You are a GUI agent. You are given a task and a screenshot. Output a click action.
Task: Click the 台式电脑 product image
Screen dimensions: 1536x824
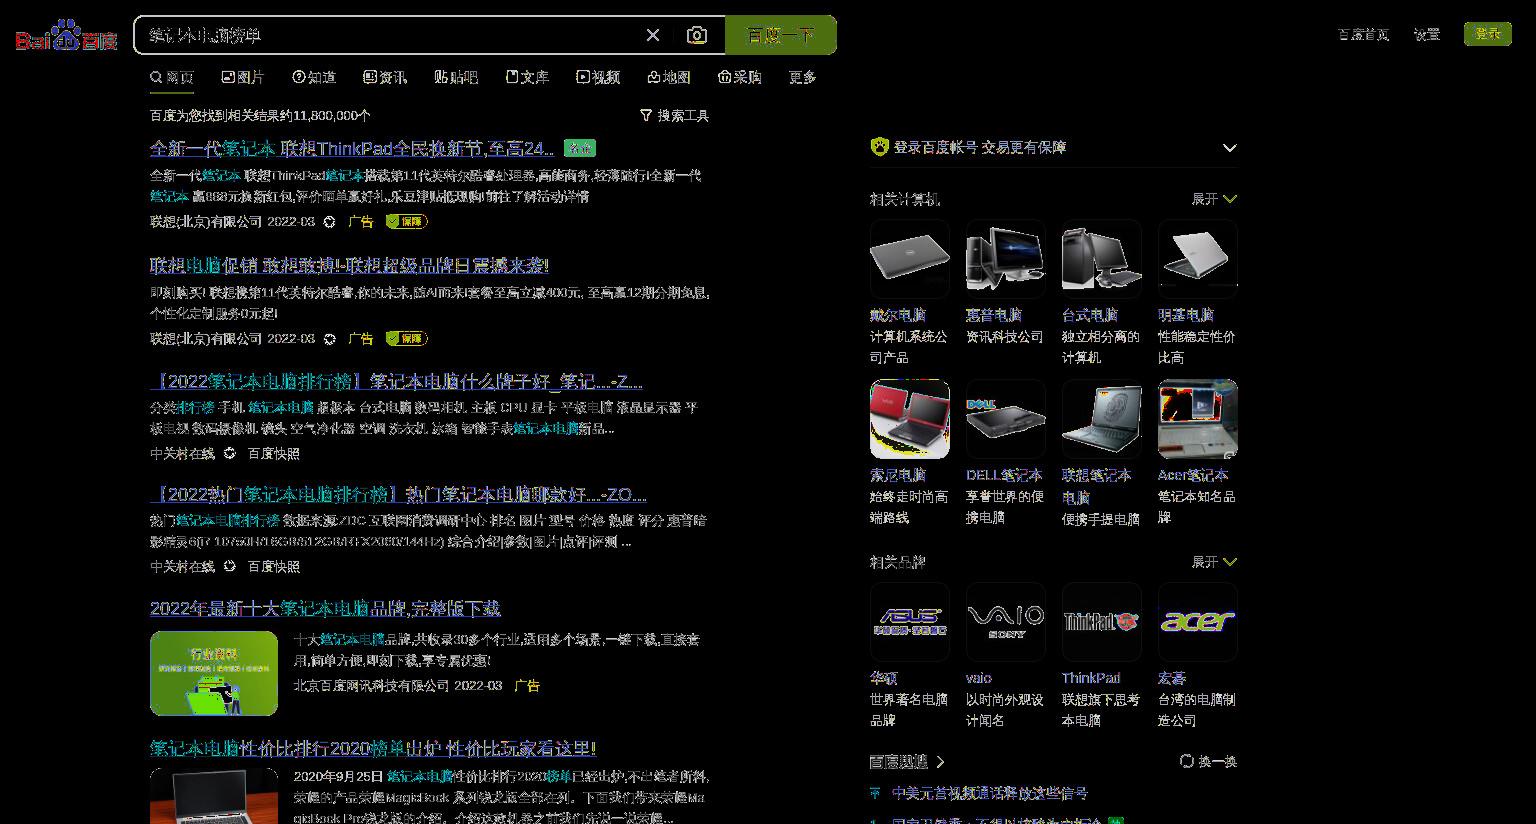[1102, 259]
